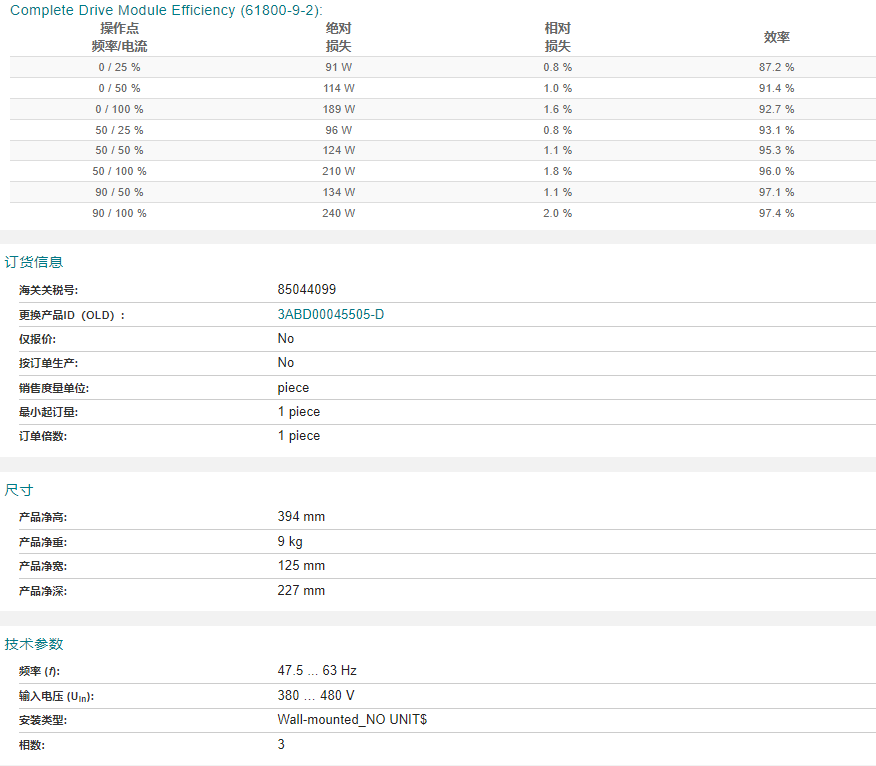
Task: Click the 1.6 % relative loss value
Action: point(558,109)
